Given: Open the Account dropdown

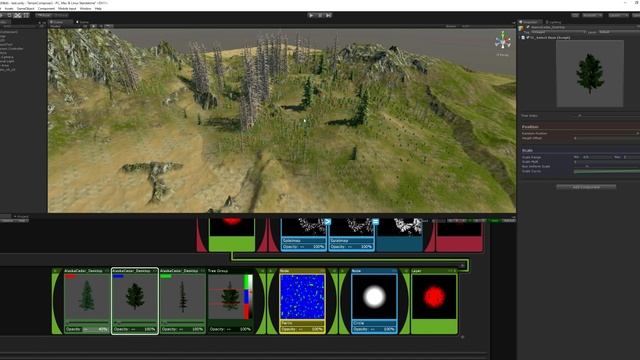Looking at the screenshot, I should [x=592, y=15].
